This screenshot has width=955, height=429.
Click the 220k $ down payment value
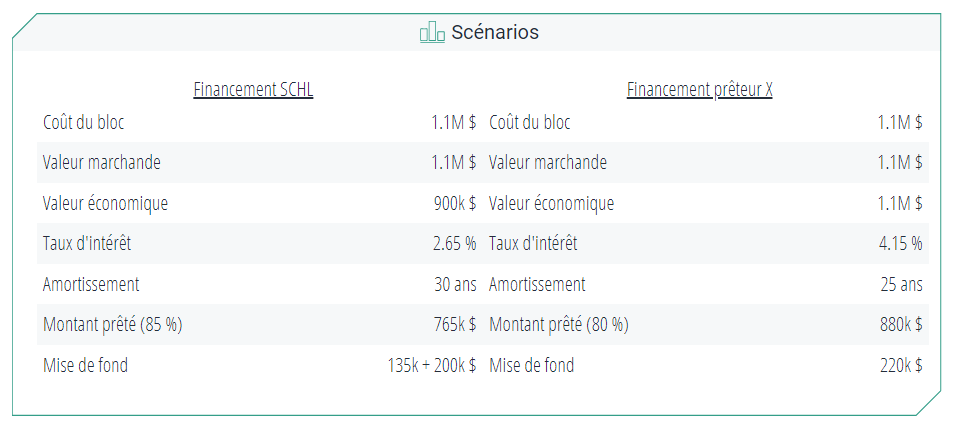[x=900, y=365]
